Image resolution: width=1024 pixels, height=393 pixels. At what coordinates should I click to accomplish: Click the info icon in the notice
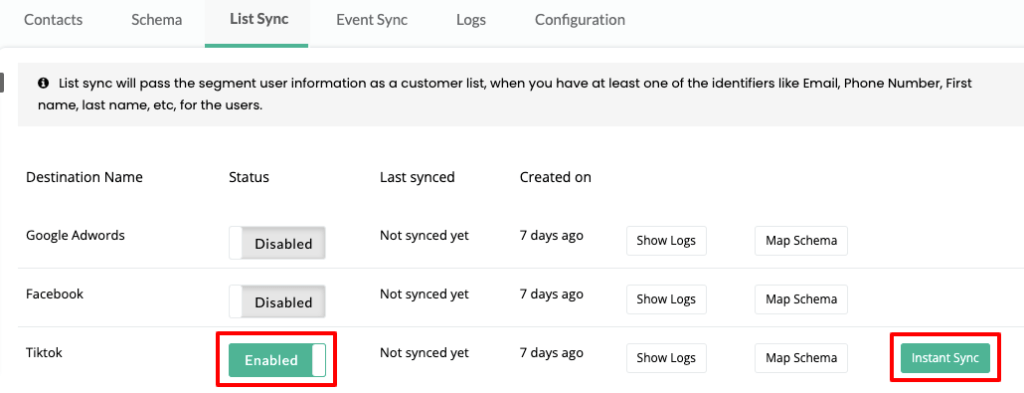(44, 84)
